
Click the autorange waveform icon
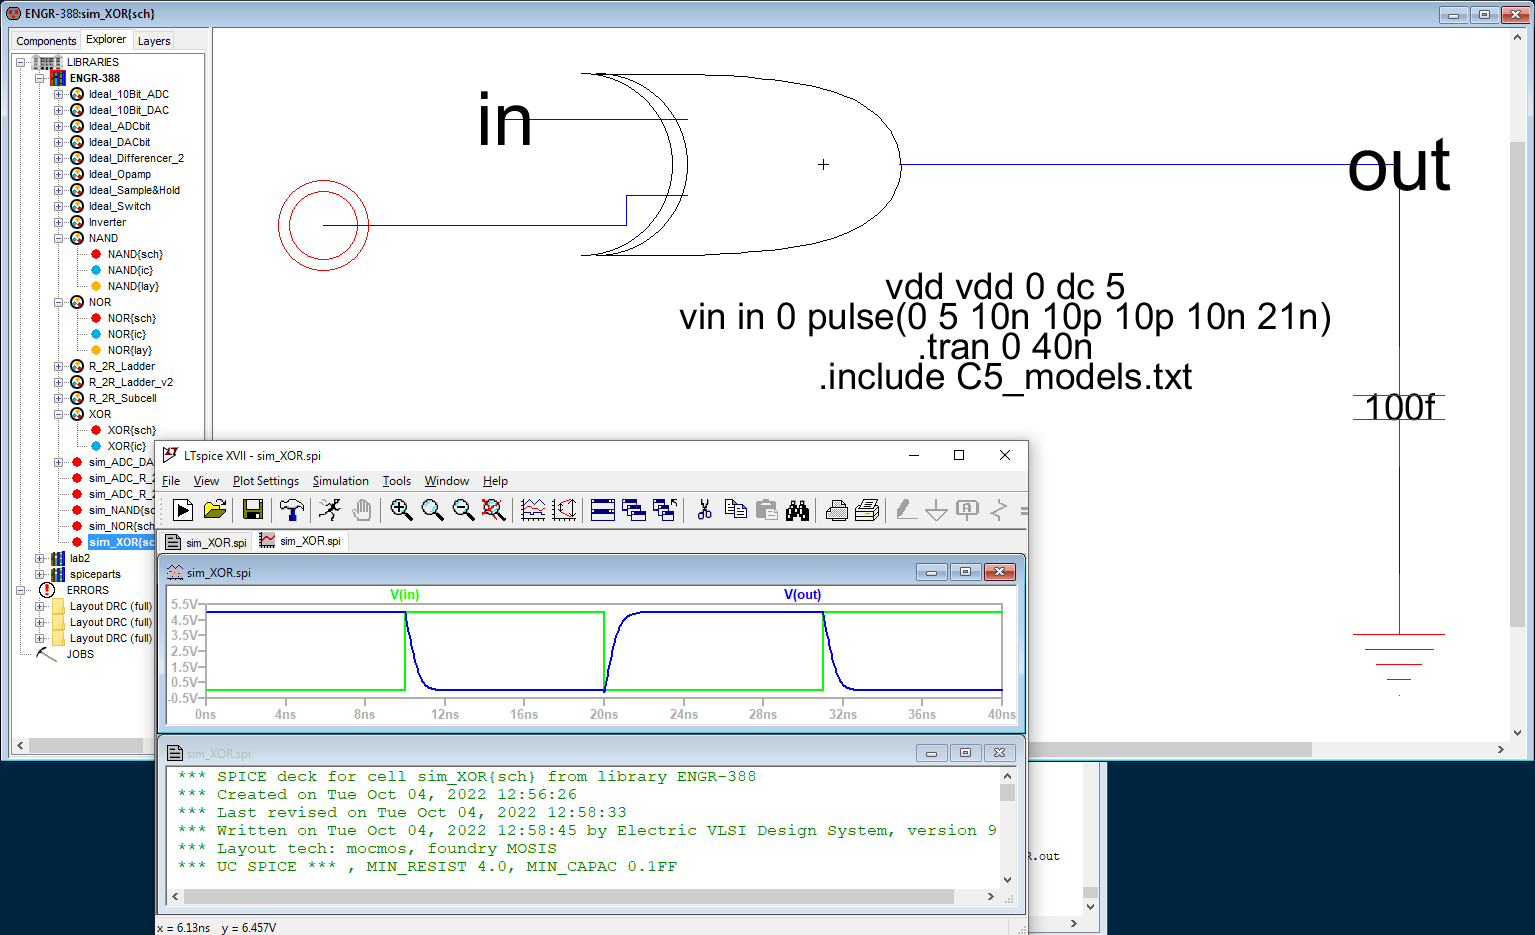[x=533, y=510]
